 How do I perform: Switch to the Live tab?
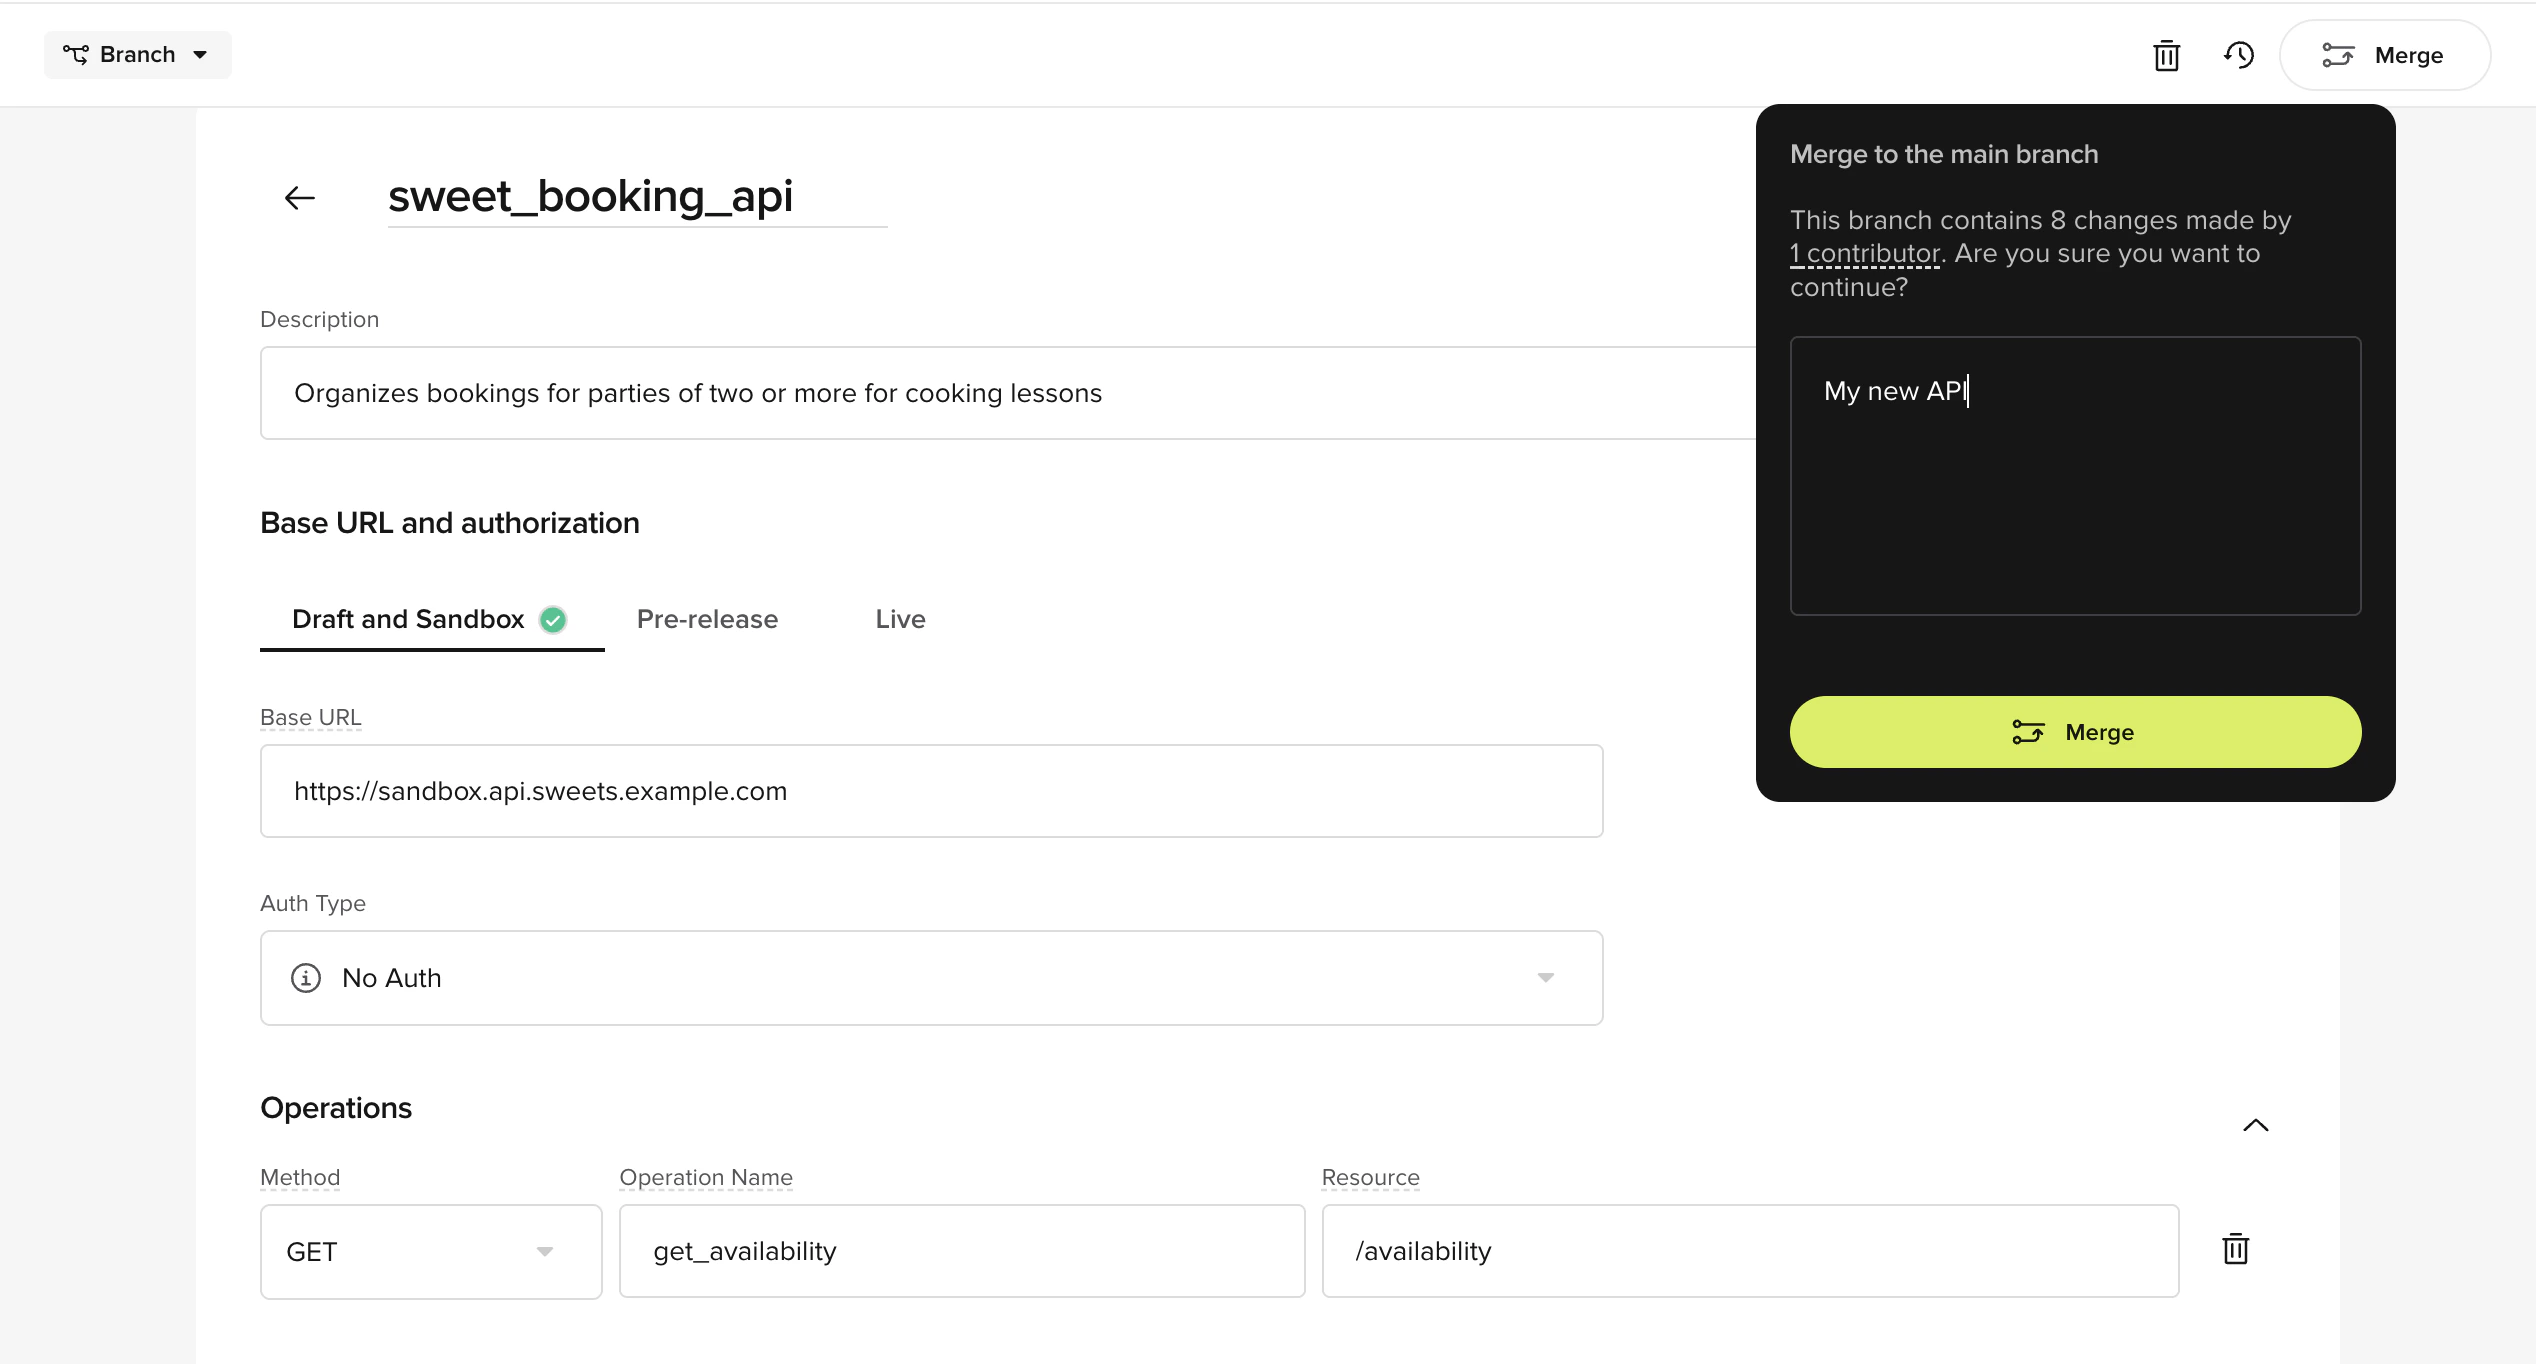point(900,619)
